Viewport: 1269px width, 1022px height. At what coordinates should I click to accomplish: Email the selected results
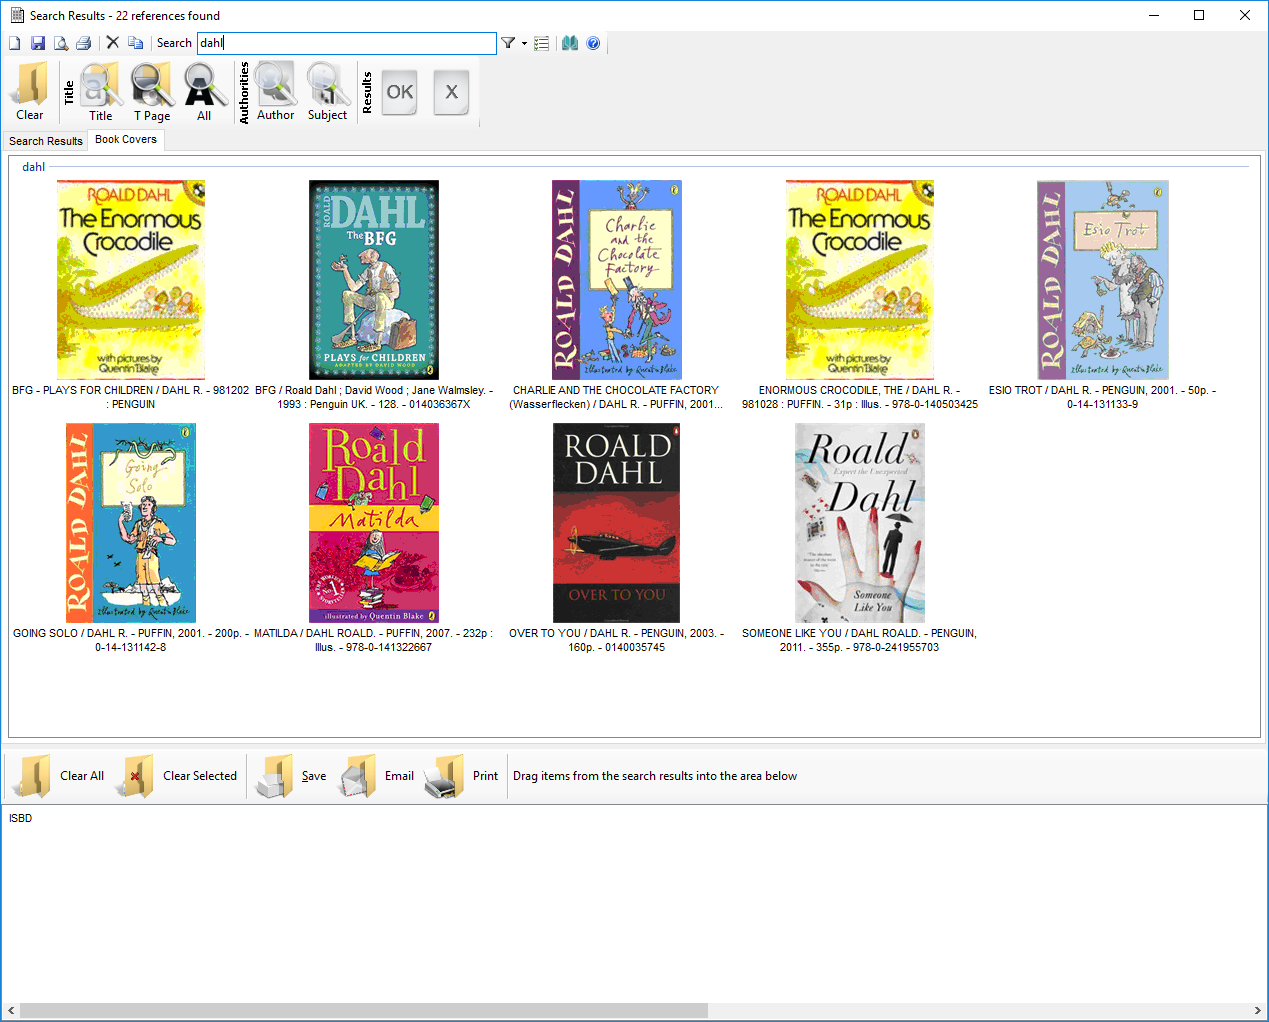(x=376, y=776)
